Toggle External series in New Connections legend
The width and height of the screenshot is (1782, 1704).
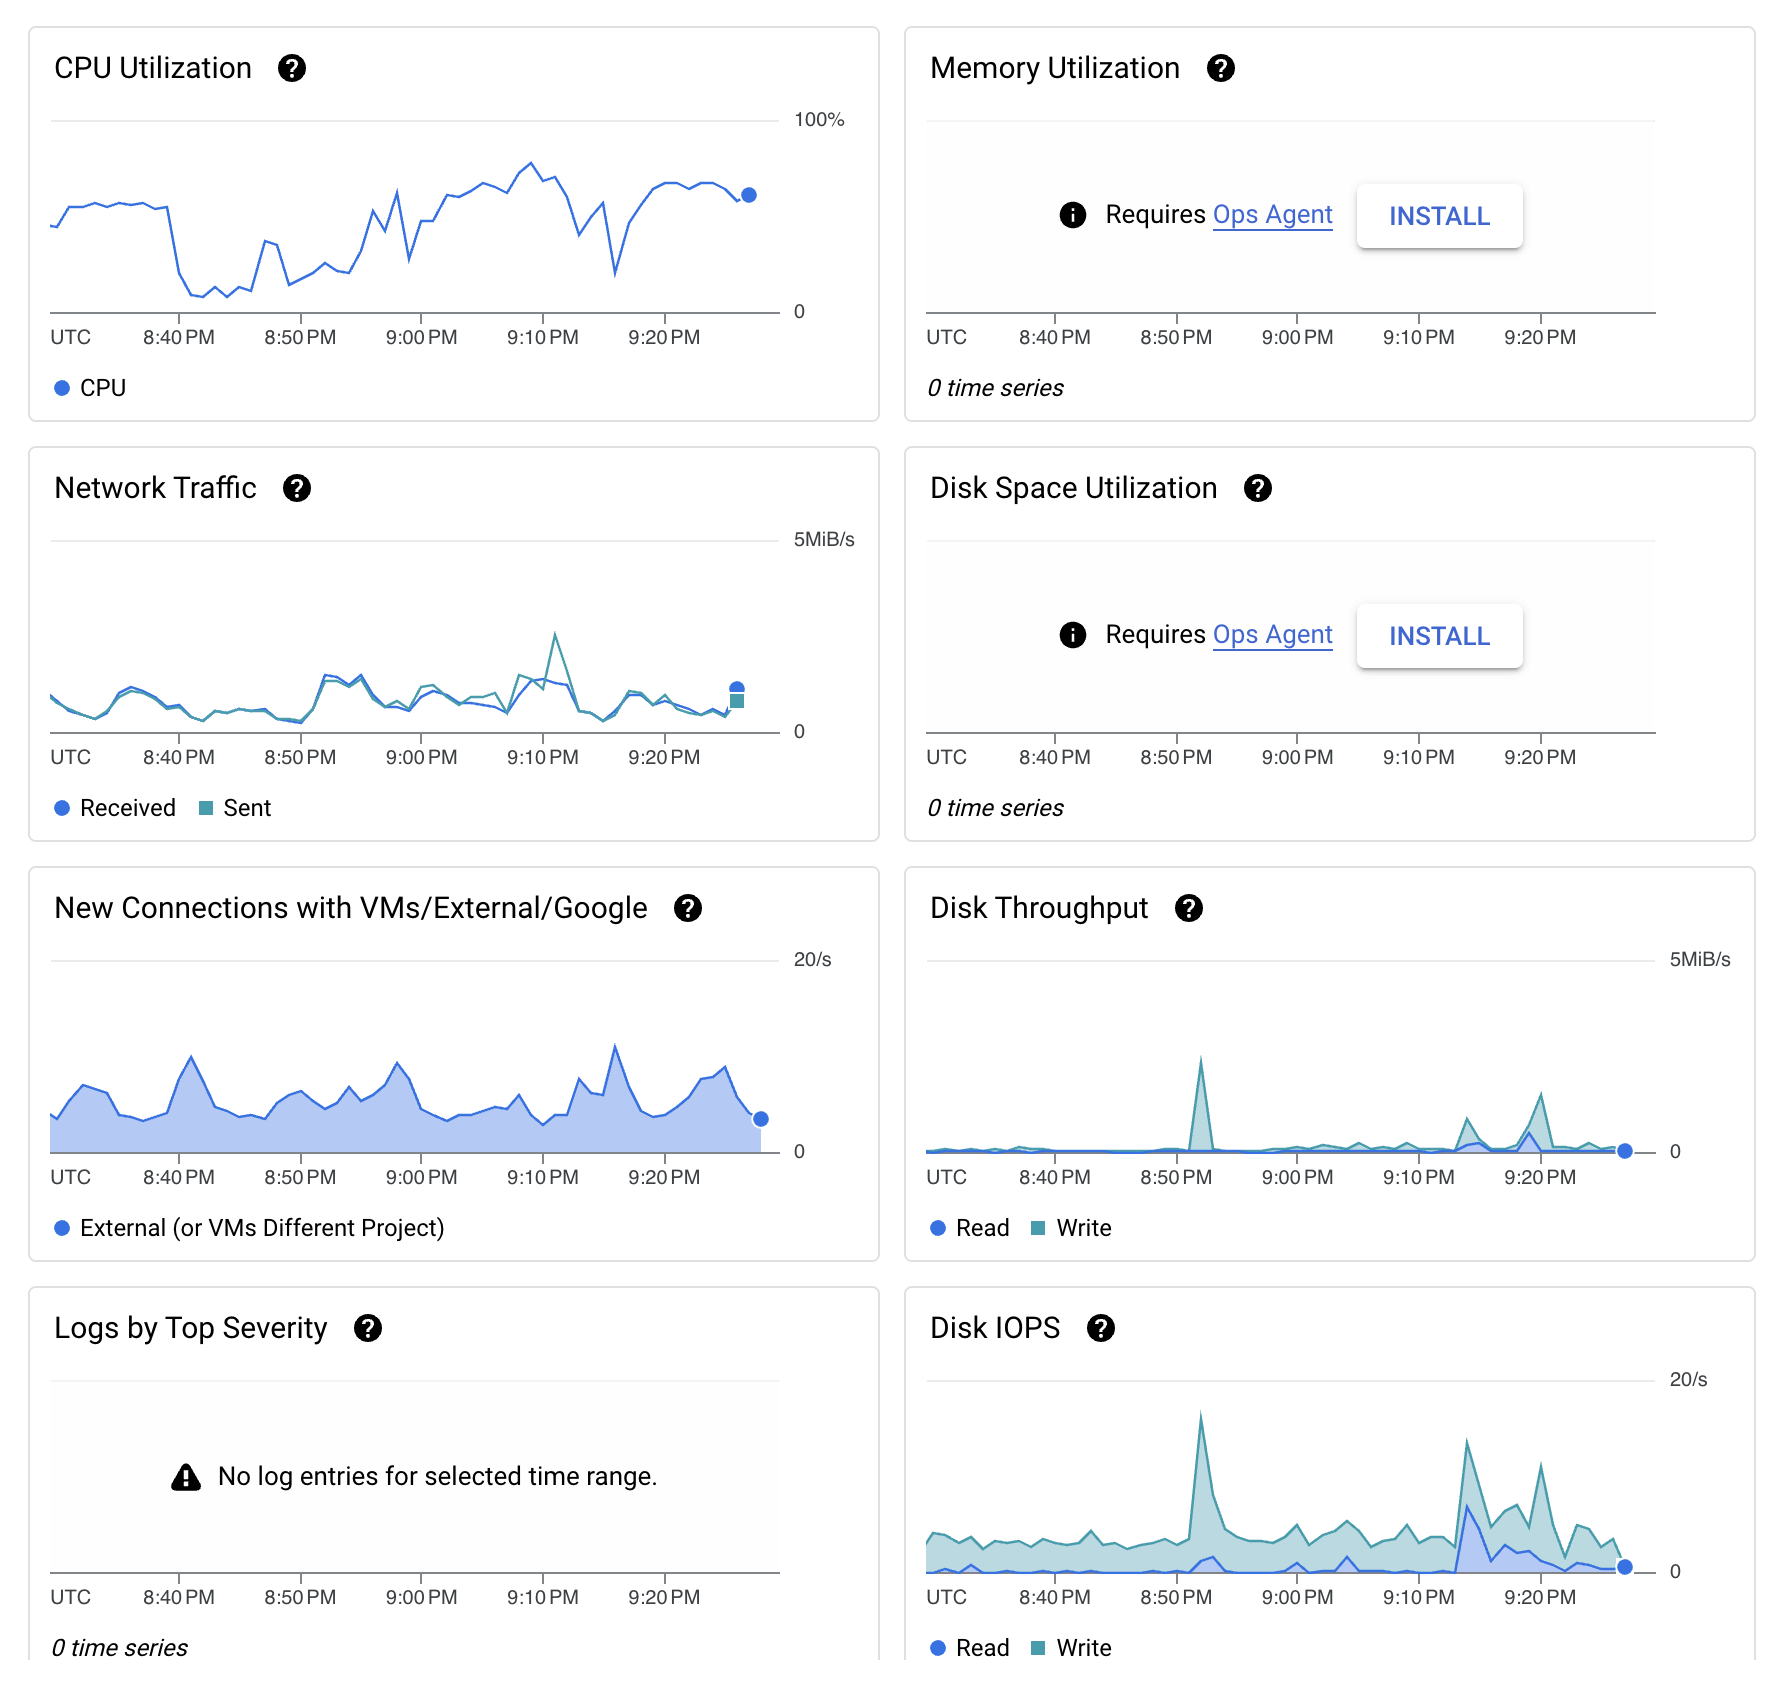(x=249, y=1228)
